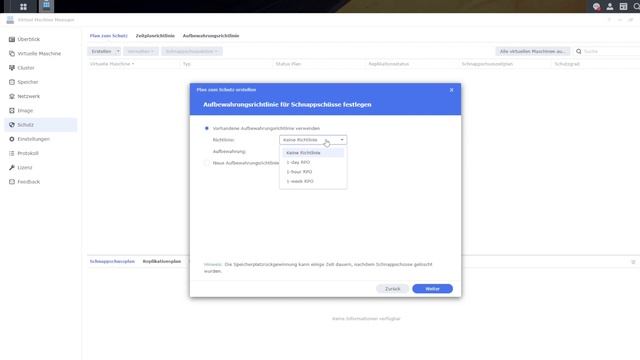Choose Keine Richtlinie from the dropdown list
Viewport: 640px width, 360px height.
[313, 153]
